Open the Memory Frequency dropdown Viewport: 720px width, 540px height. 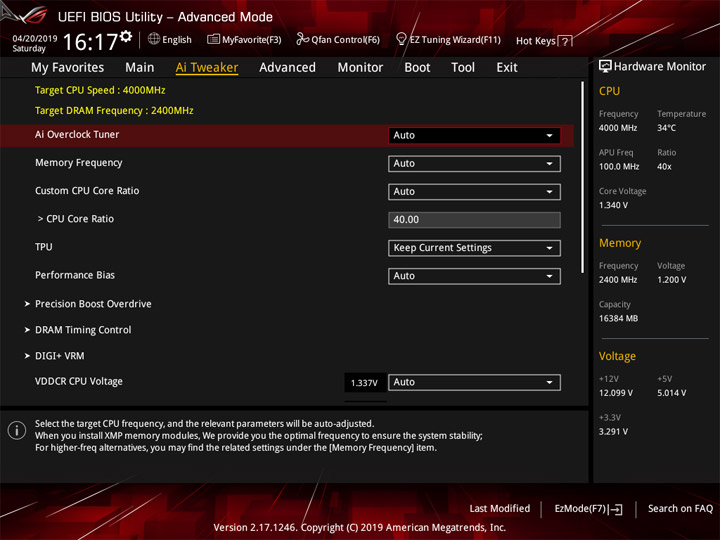474,163
